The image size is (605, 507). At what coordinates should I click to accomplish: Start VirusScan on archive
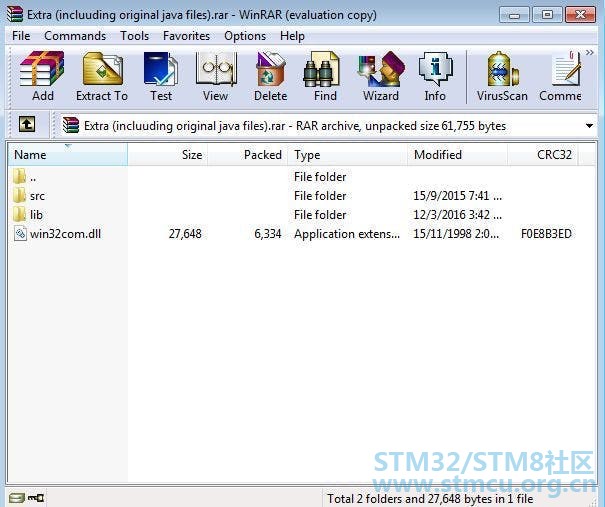pyautogui.click(x=502, y=69)
